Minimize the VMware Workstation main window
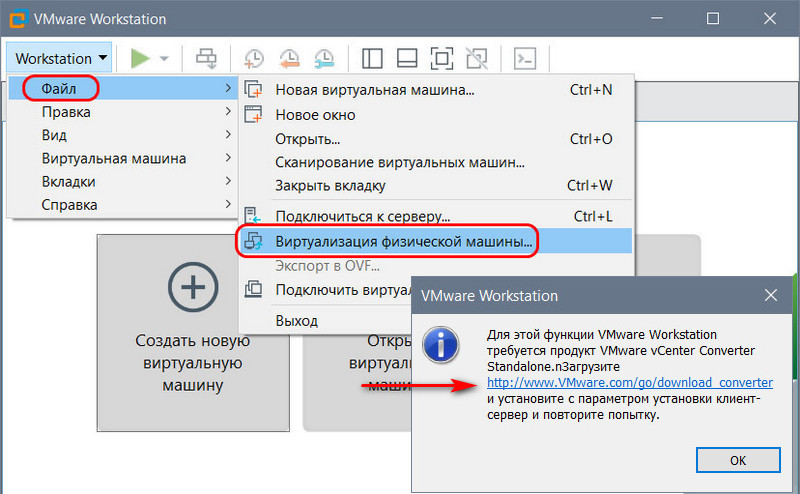 pyautogui.click(x=658, y=18)
